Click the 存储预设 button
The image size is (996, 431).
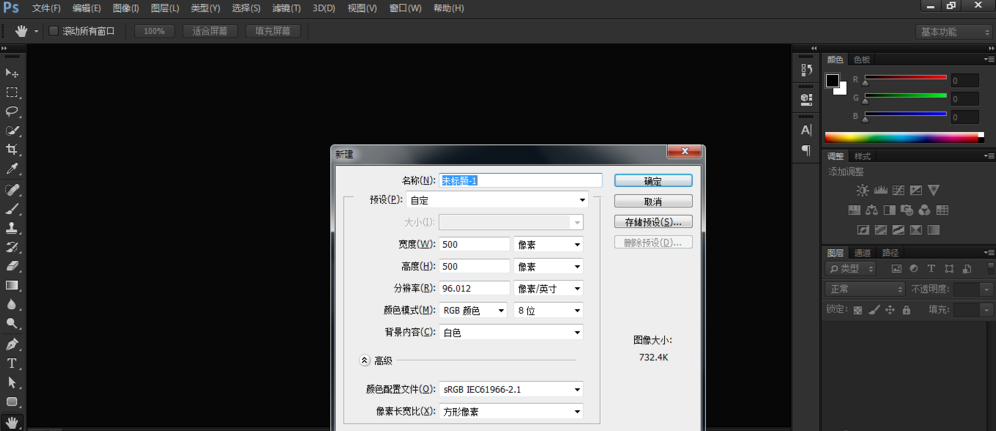[653, 222]
